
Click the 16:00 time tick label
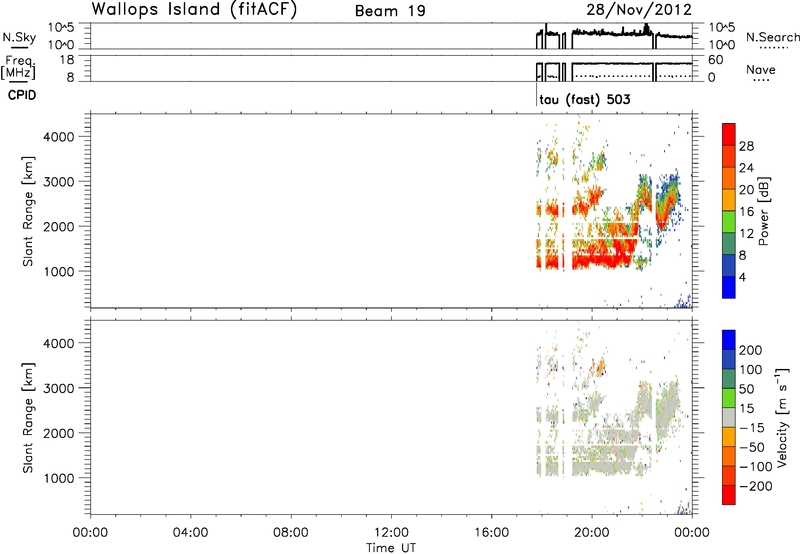(x=491, y=533)
